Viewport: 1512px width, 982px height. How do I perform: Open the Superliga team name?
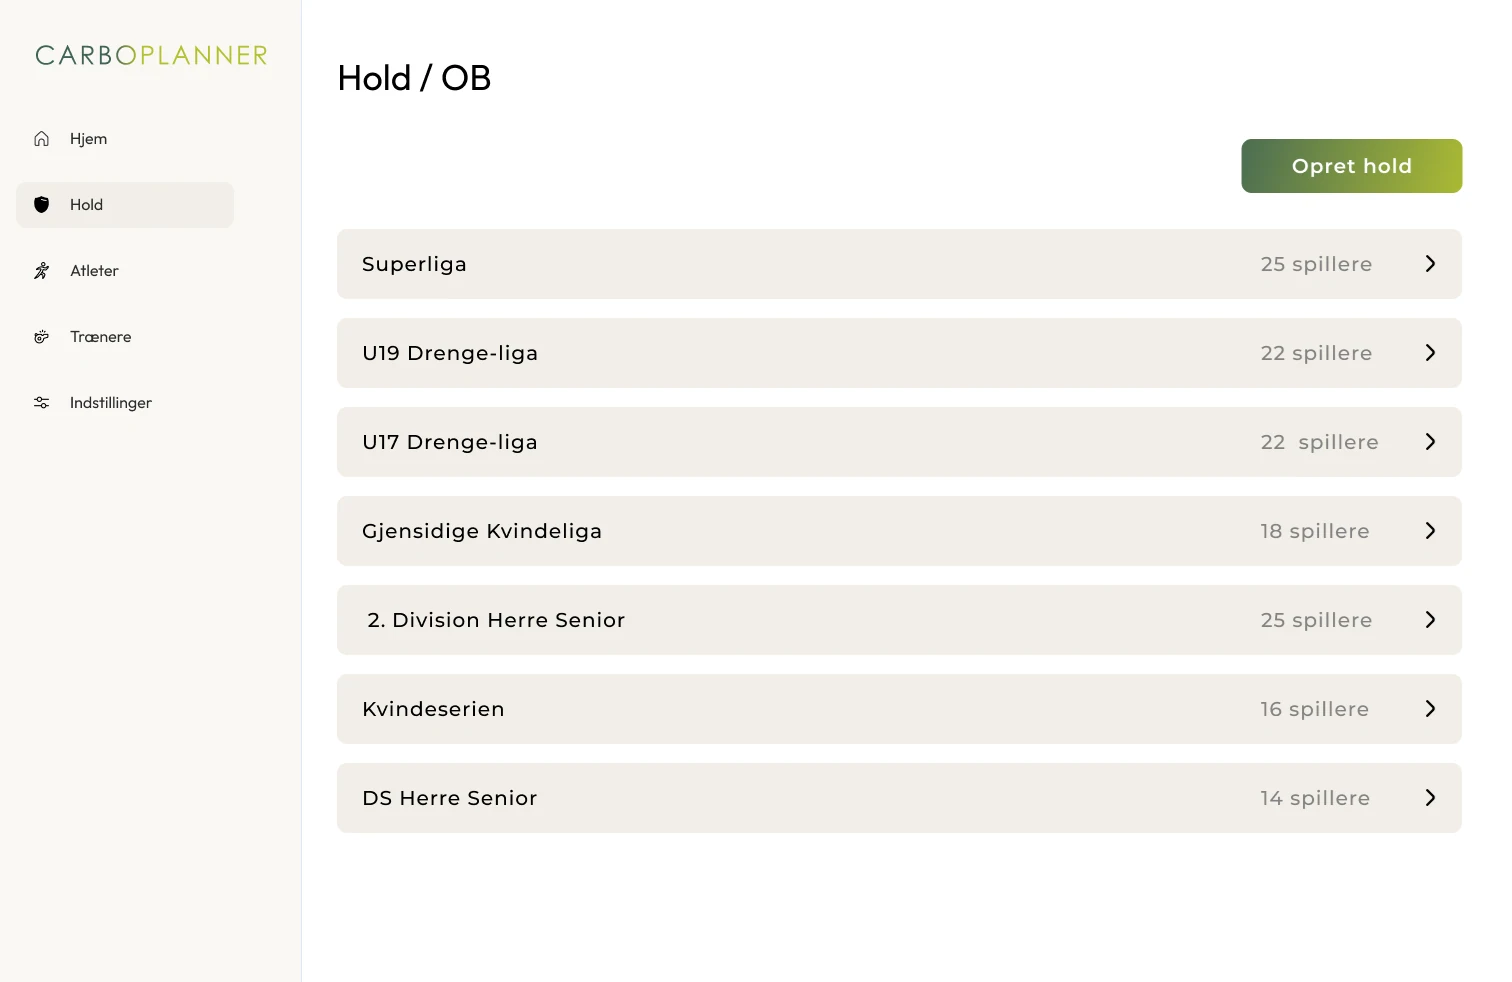tap(414, 264)
